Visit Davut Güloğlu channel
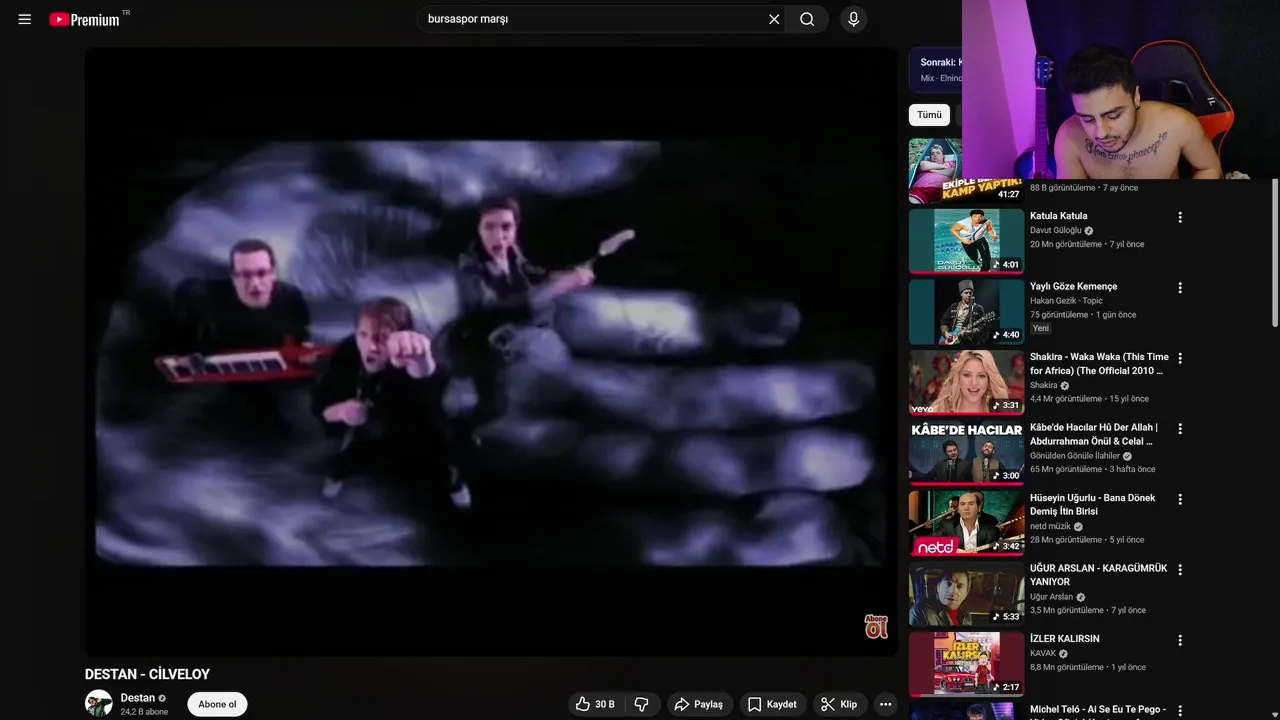 pyautogui.click(x=1056, y=231)
